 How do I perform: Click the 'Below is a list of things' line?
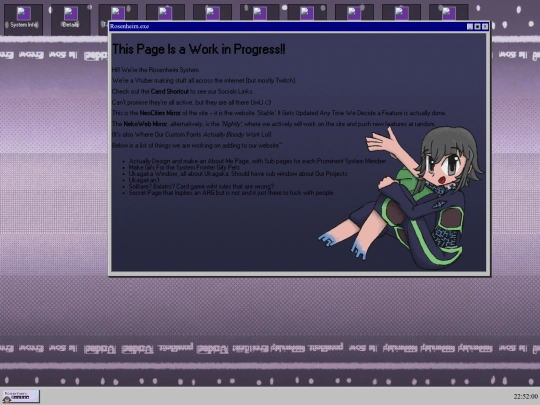197,145
